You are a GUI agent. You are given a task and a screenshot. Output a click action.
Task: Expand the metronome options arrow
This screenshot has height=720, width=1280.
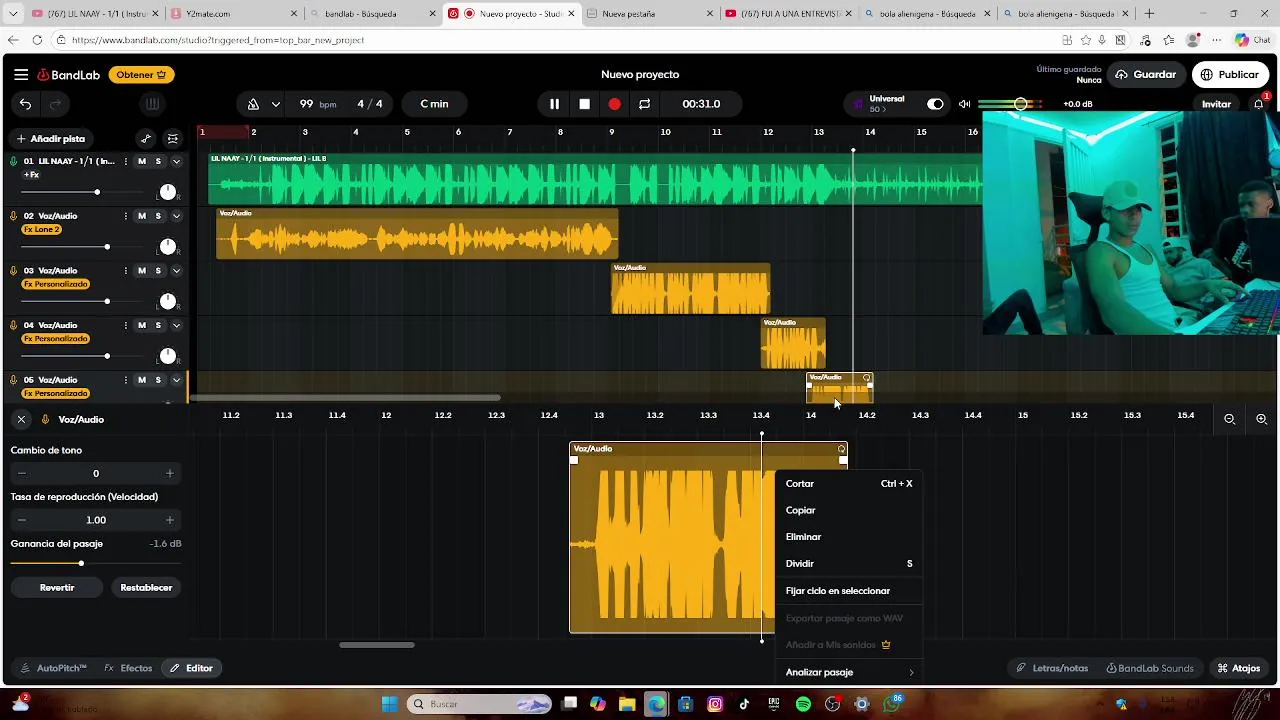[275, 104]
